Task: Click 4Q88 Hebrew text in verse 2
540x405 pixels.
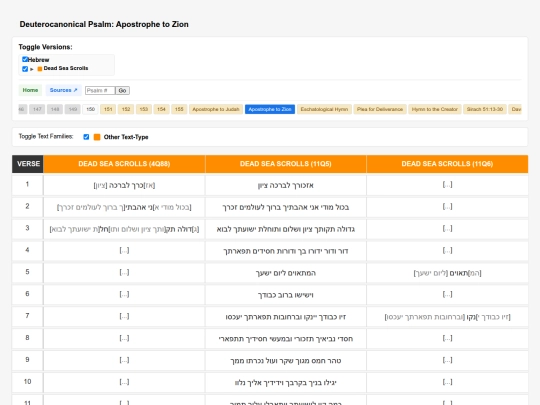Action: click(x=124, y=207)
